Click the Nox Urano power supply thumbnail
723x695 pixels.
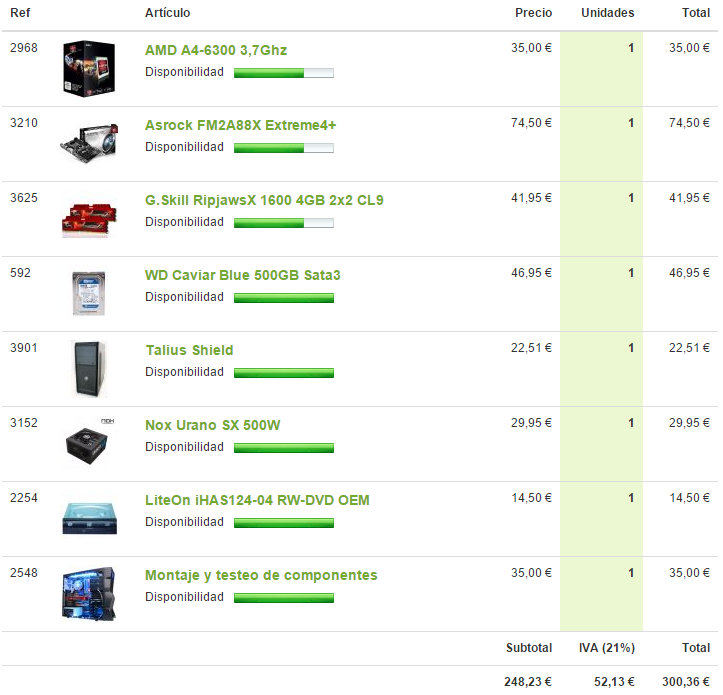(x=88, y=443)
